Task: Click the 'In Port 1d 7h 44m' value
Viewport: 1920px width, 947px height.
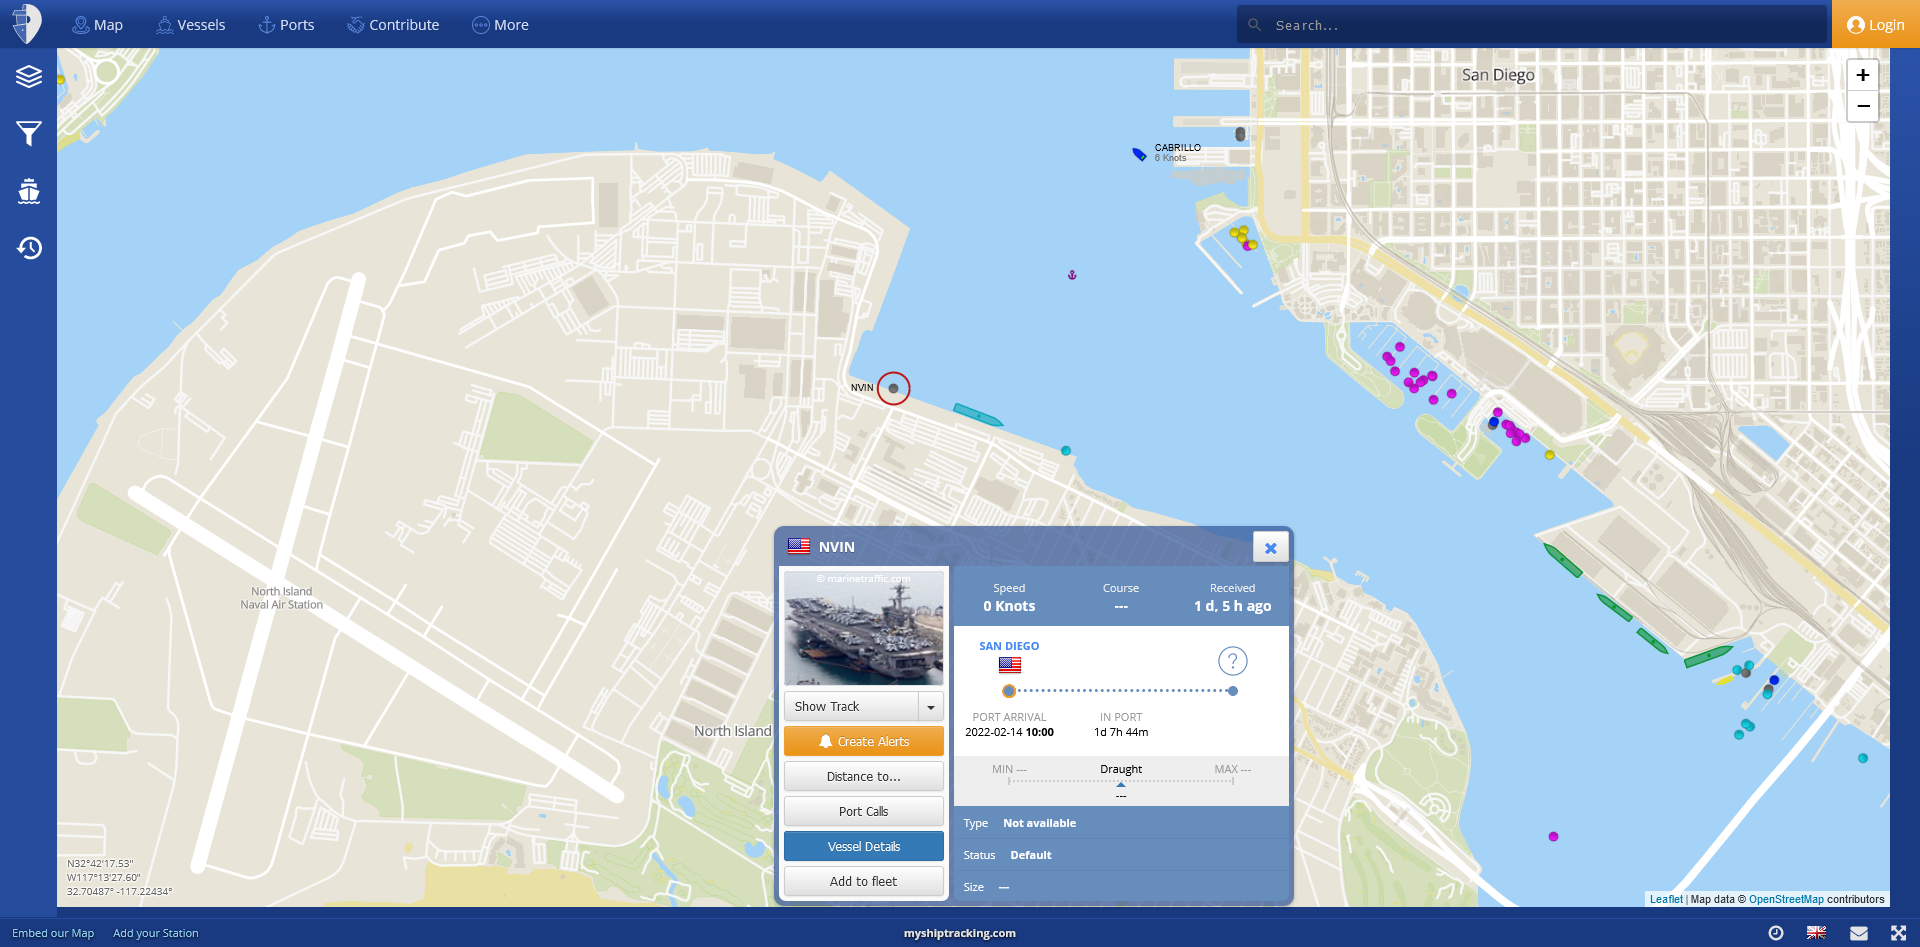Action: 1121,732
